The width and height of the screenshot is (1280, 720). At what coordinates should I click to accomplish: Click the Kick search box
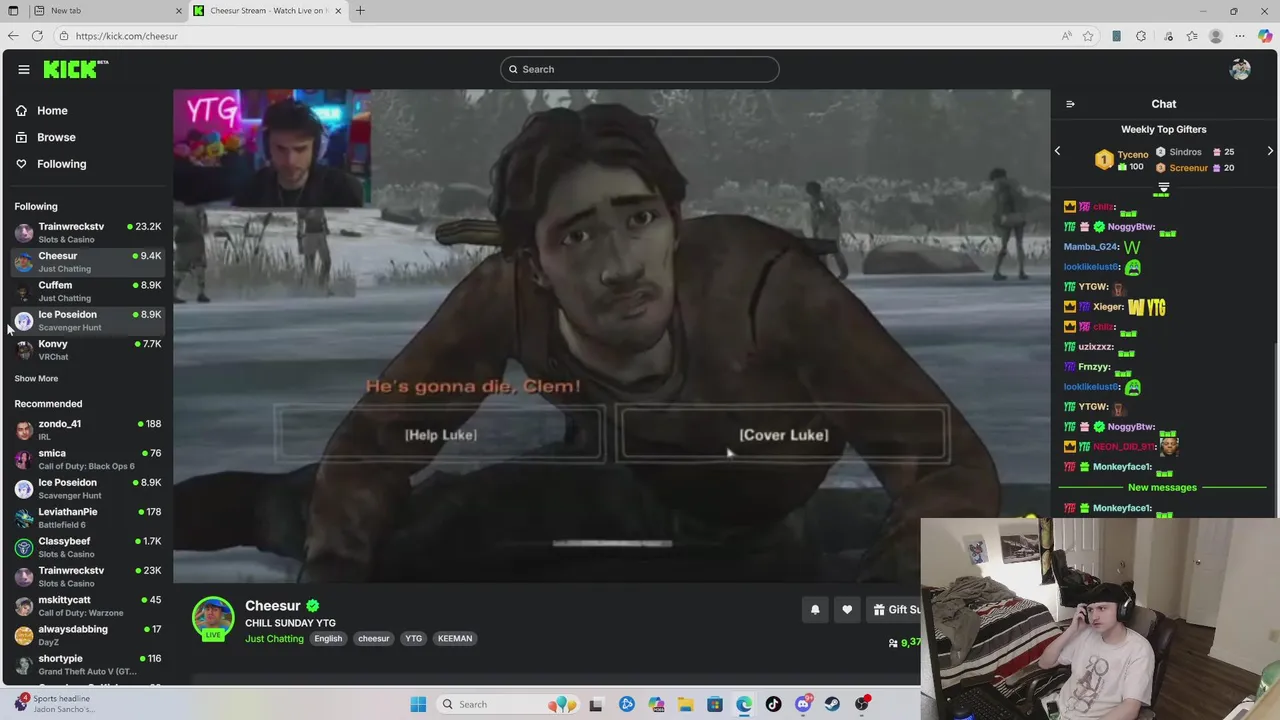click(640, 69)
